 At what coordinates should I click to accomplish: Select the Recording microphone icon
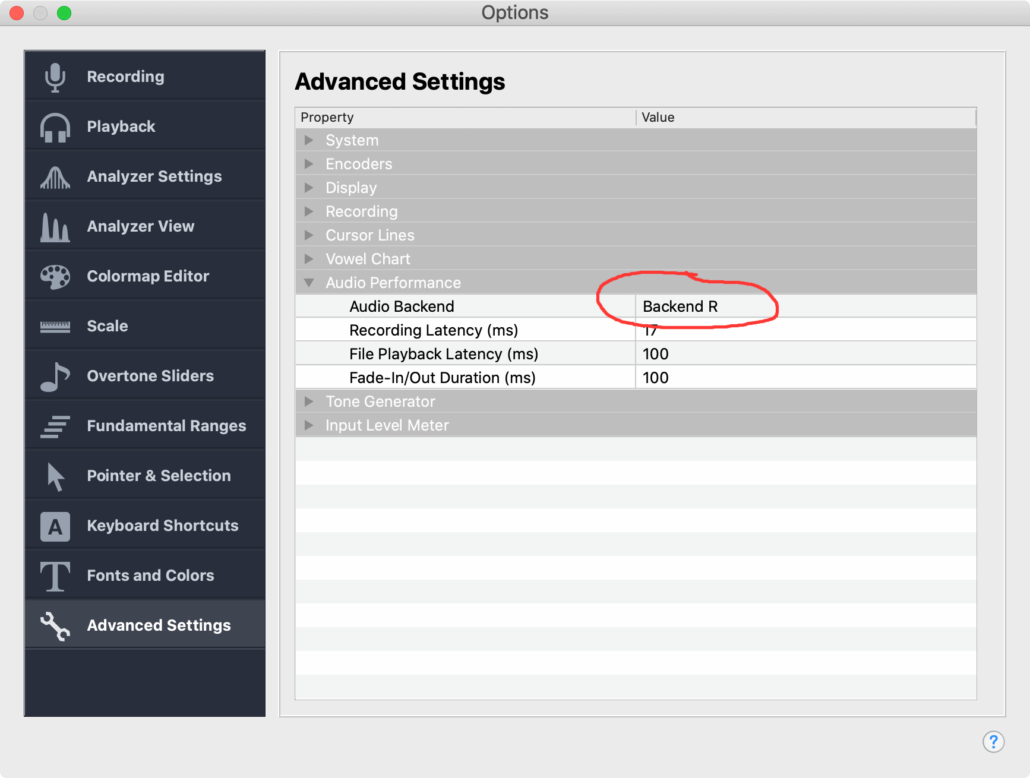54,76
